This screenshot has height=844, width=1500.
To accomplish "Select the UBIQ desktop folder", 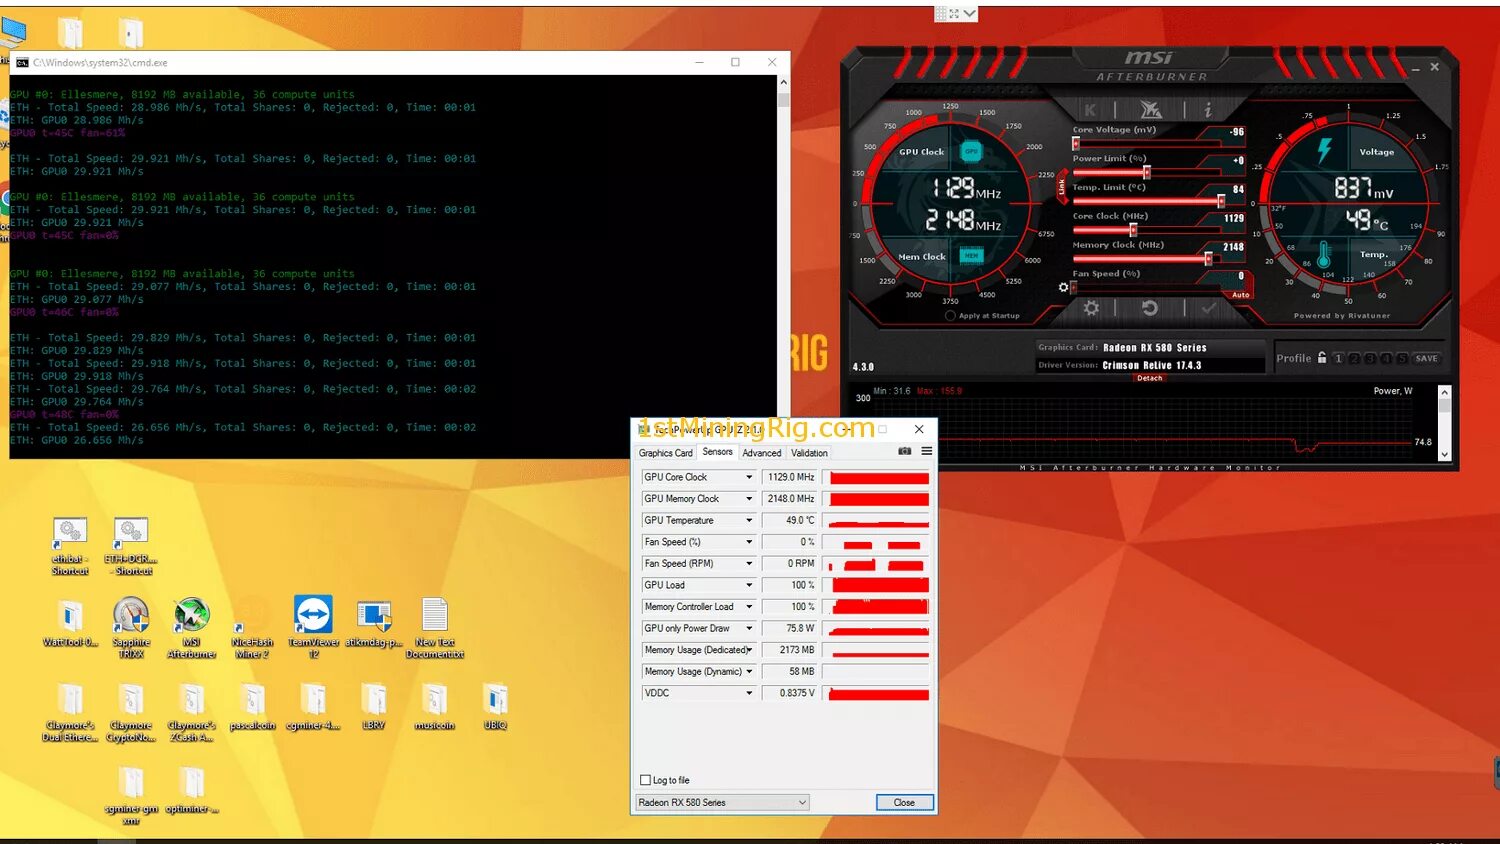I will point(495,706).
